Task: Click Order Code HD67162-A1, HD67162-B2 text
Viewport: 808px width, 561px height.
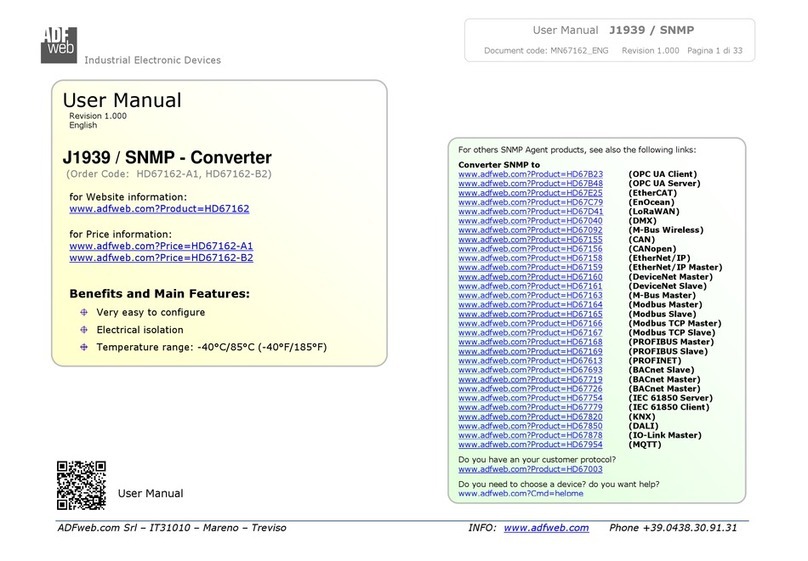Action: [x=169, y=174]
